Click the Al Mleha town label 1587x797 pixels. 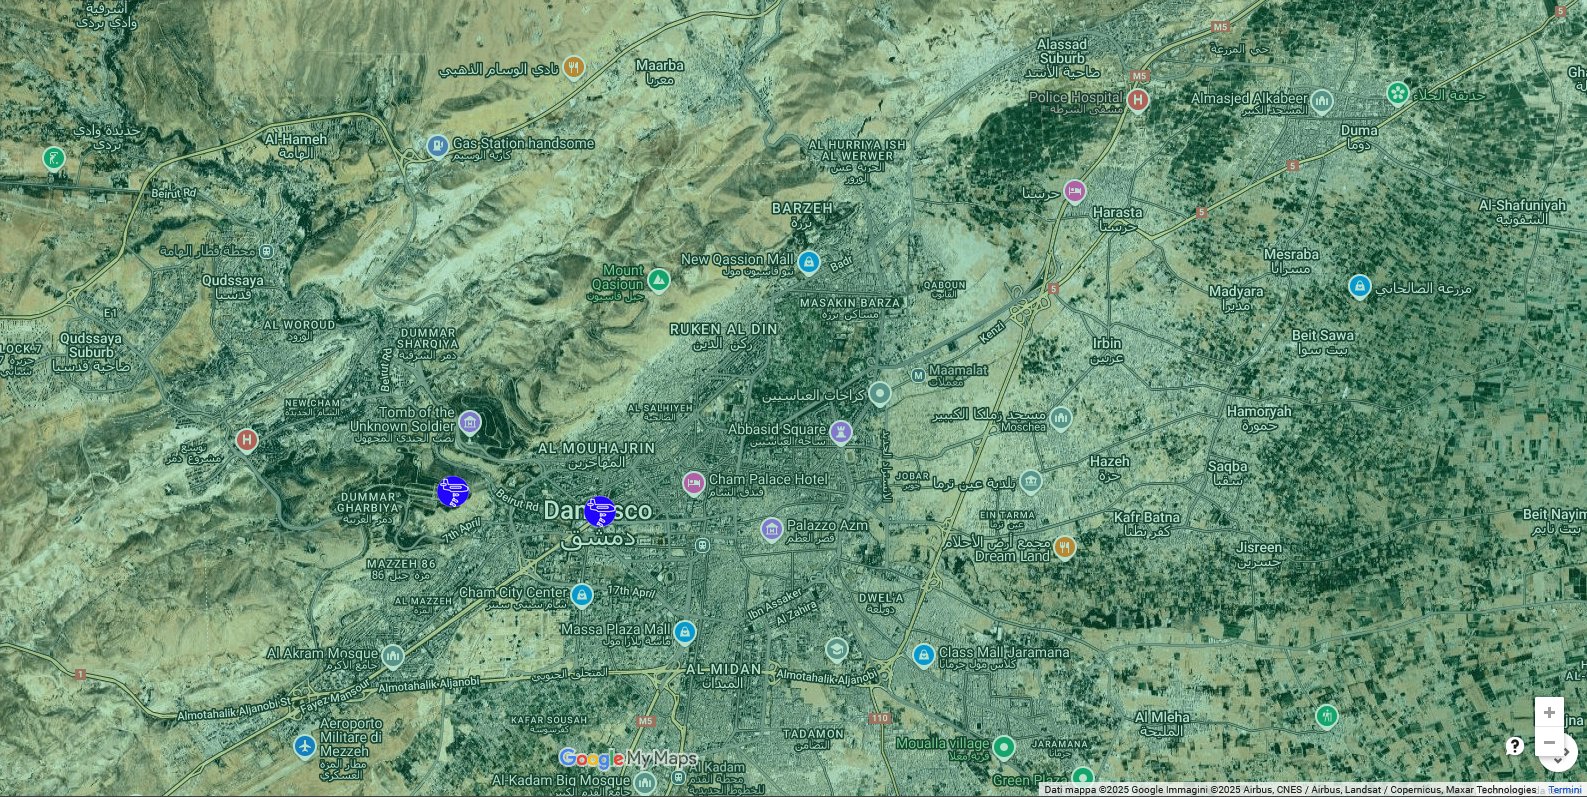(1163, 723)
